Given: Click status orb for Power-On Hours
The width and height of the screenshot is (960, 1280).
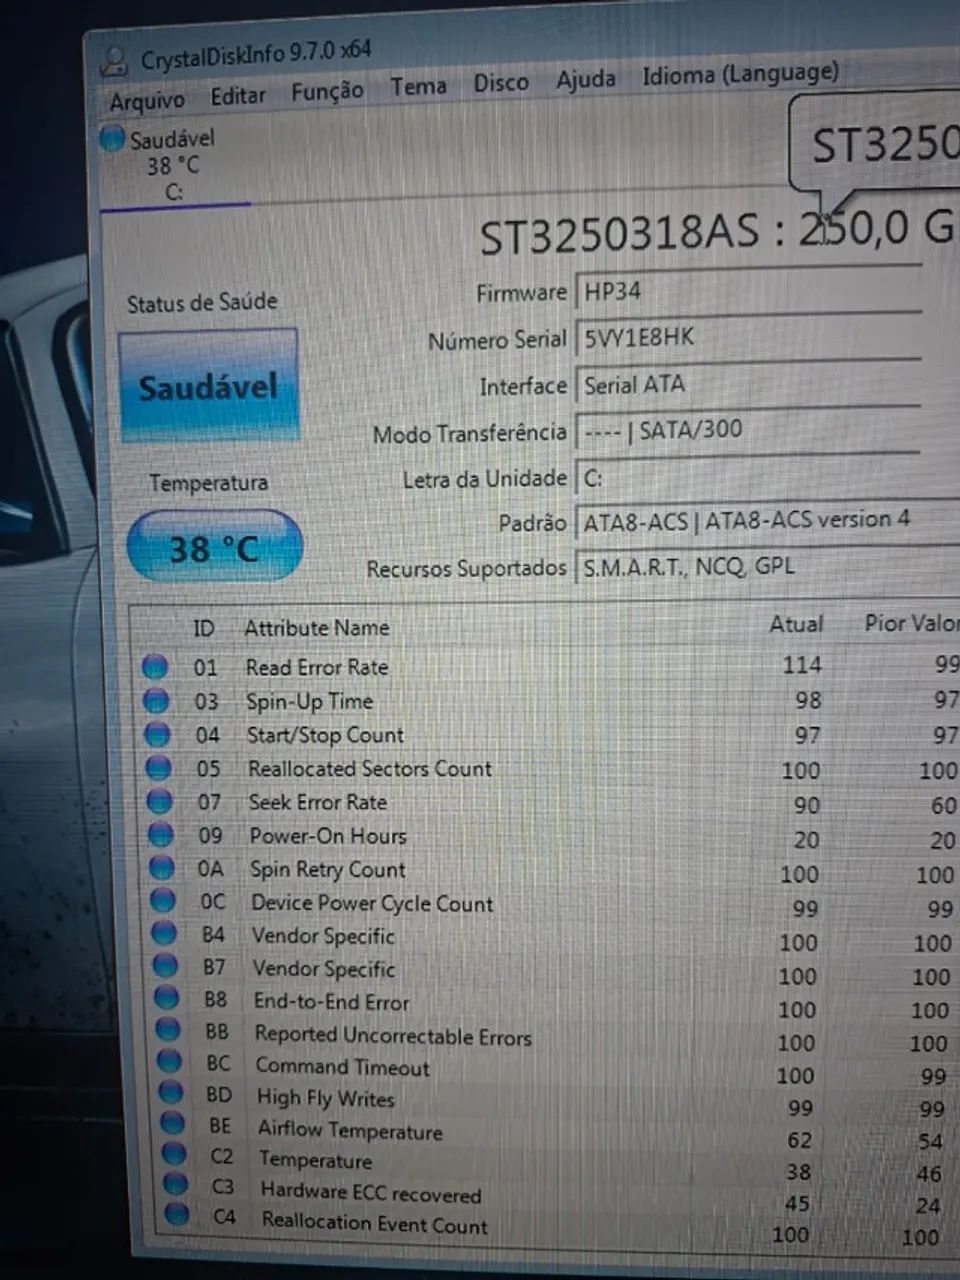Looking at the screenshot, I should tap(160, 834).
